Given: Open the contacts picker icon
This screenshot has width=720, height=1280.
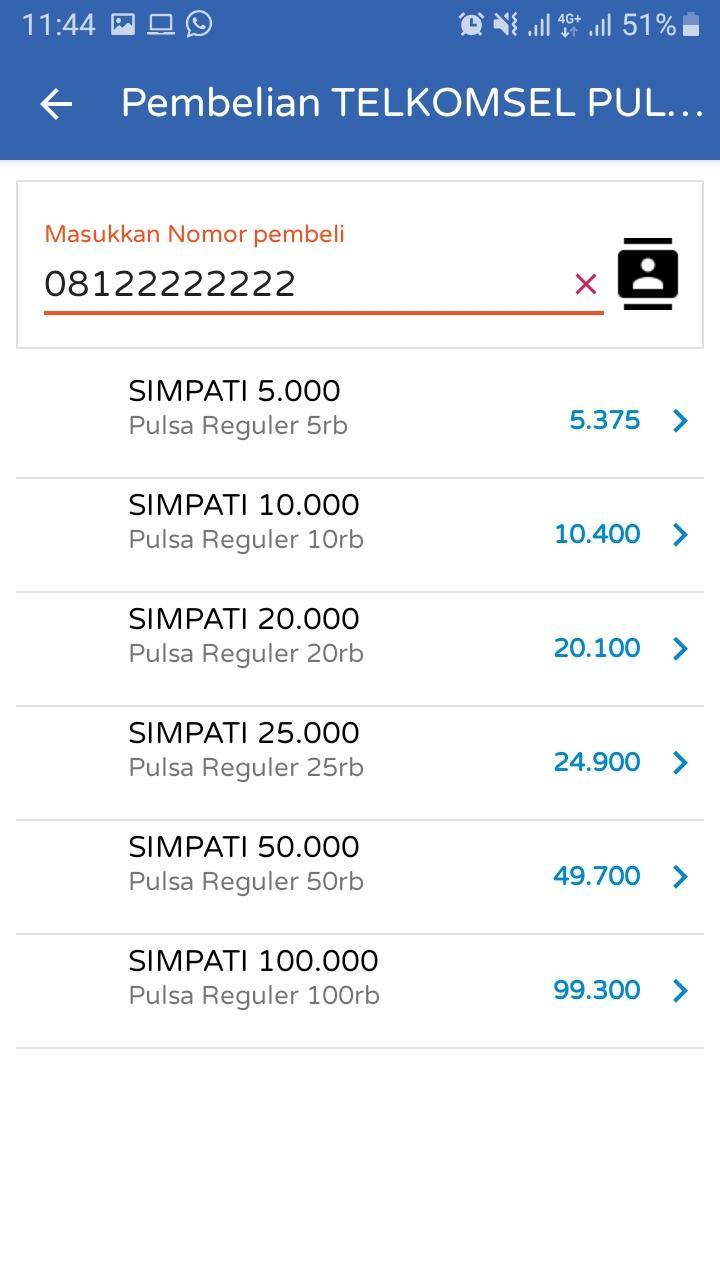Looking at the screenshot, I should tap(648, 273).
